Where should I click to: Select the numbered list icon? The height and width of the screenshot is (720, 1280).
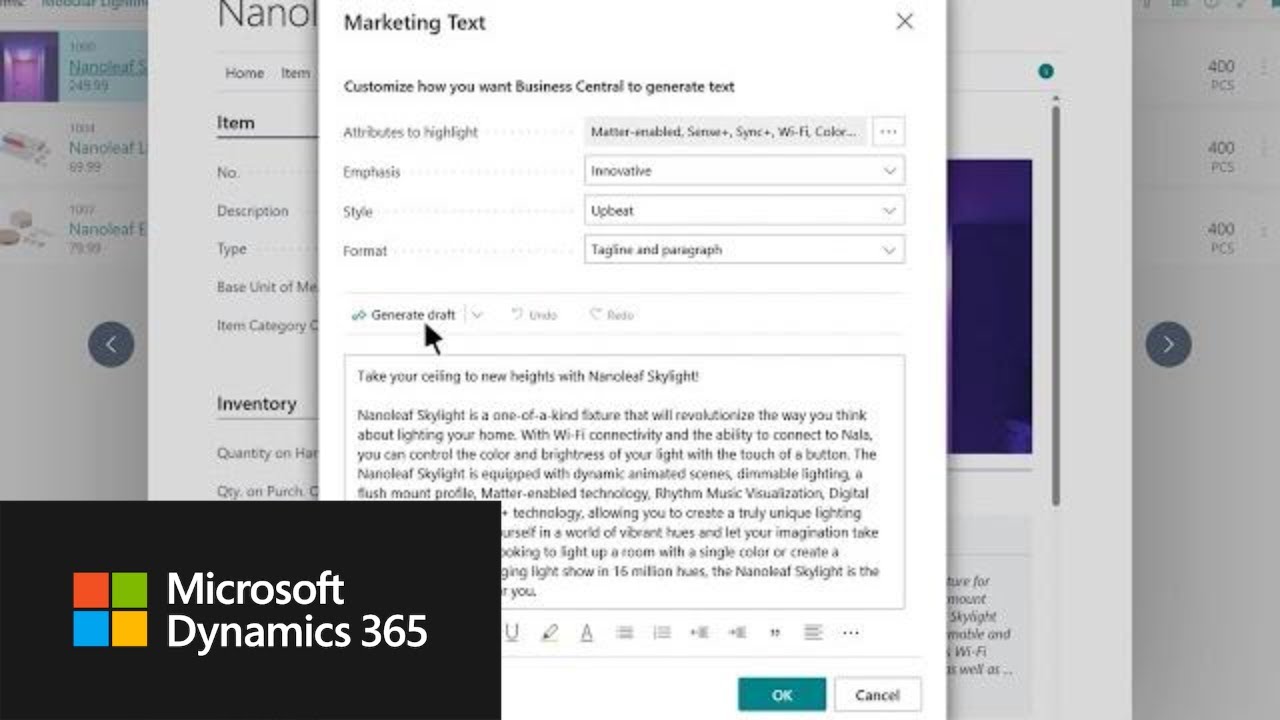tap(661, 632)
